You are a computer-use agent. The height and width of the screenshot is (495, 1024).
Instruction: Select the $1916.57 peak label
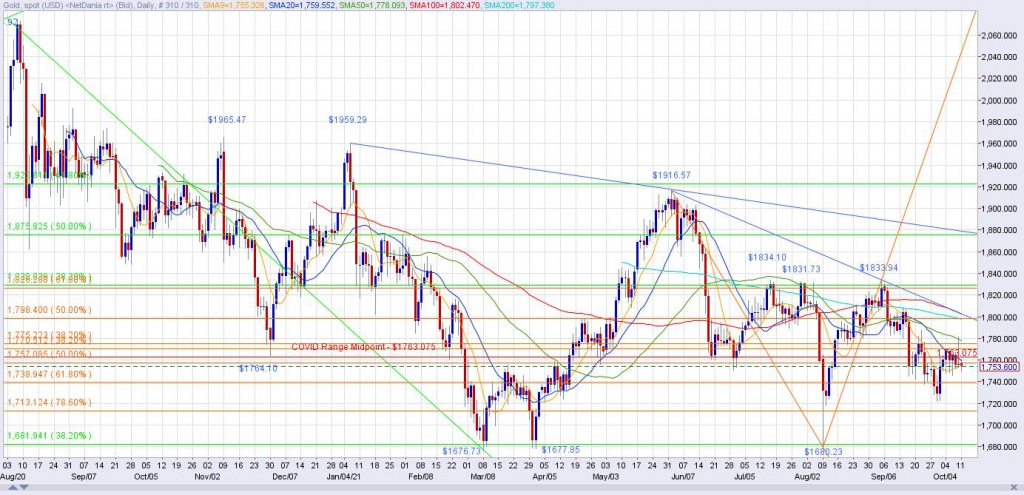(x=671, y=176)
